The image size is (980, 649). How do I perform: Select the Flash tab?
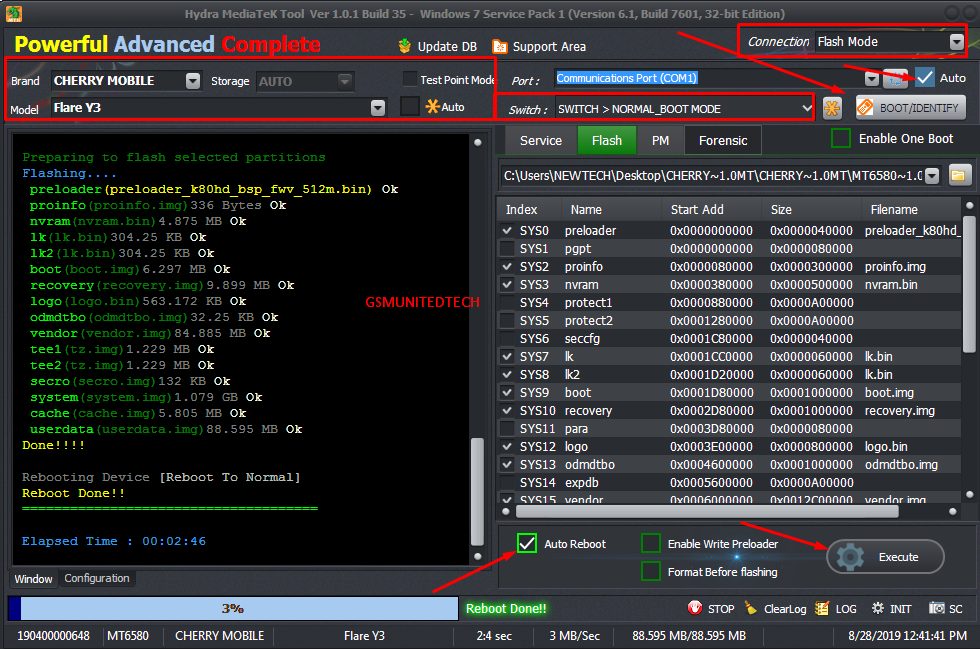coord(607,140)
